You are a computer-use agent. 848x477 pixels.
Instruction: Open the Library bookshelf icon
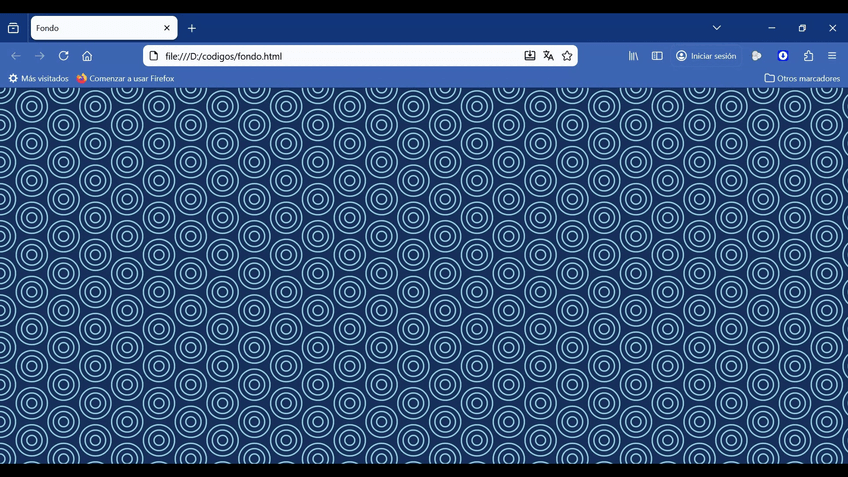coord(633,56)
